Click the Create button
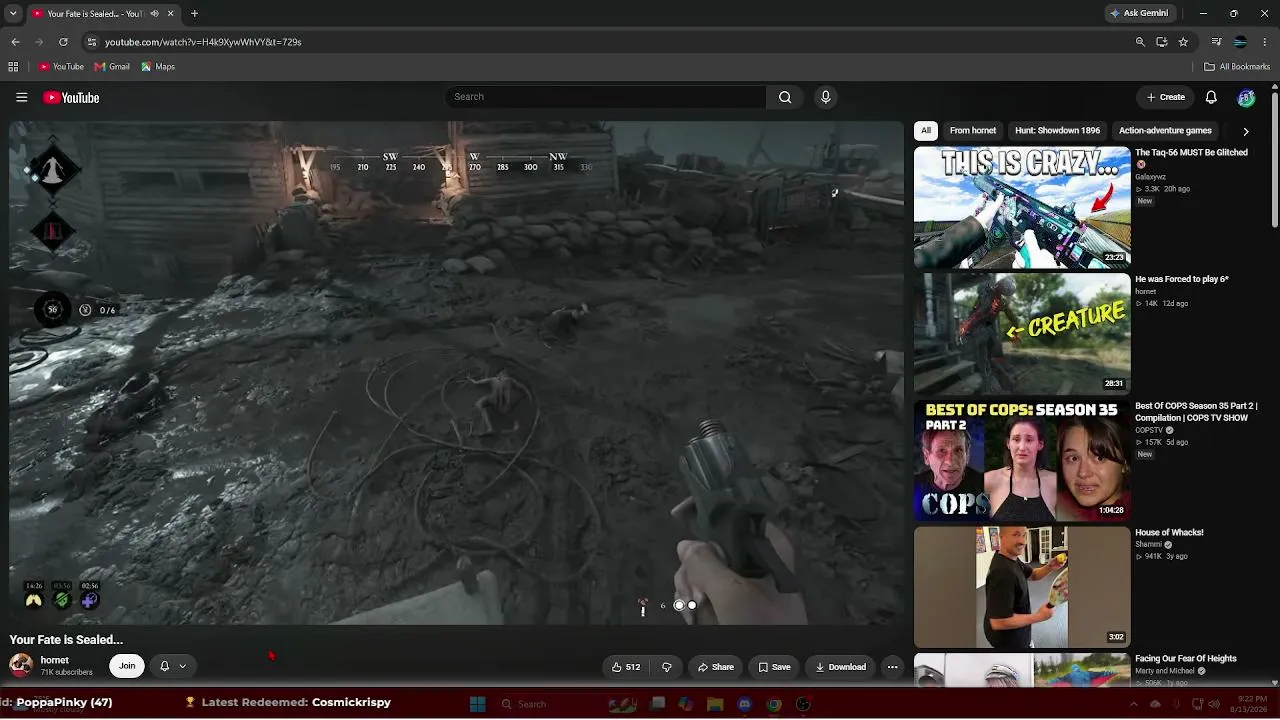1280x720 pixels. click(x=1166, y=97)
